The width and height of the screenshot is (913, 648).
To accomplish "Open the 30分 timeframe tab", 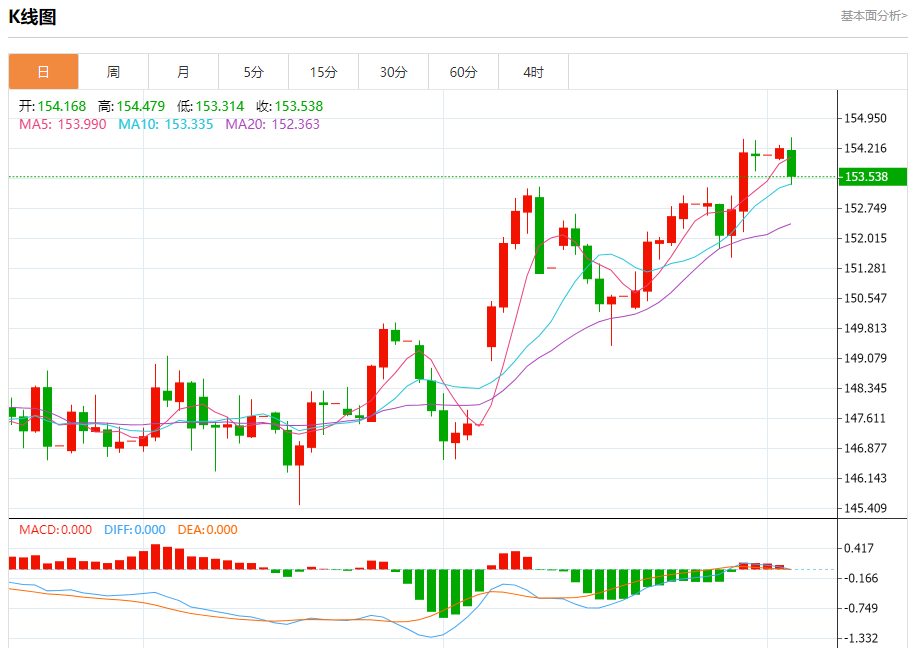I will coord(394,72).
